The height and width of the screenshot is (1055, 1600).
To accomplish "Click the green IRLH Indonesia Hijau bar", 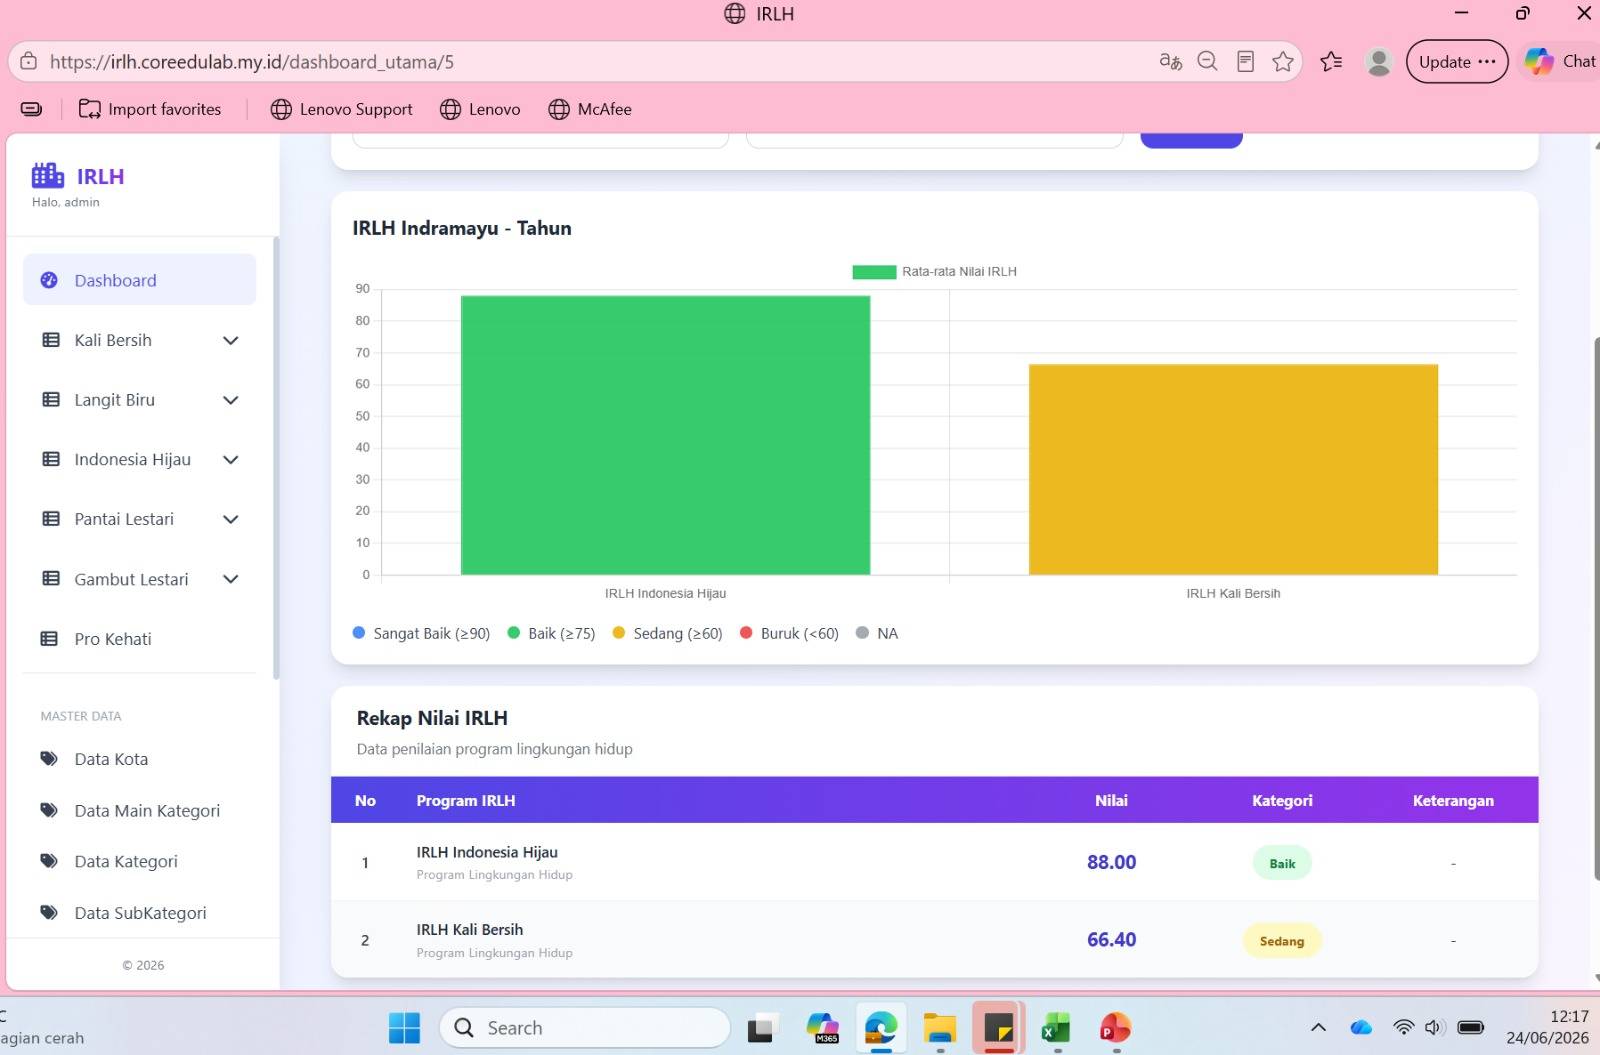I will [x=665, y=435].
